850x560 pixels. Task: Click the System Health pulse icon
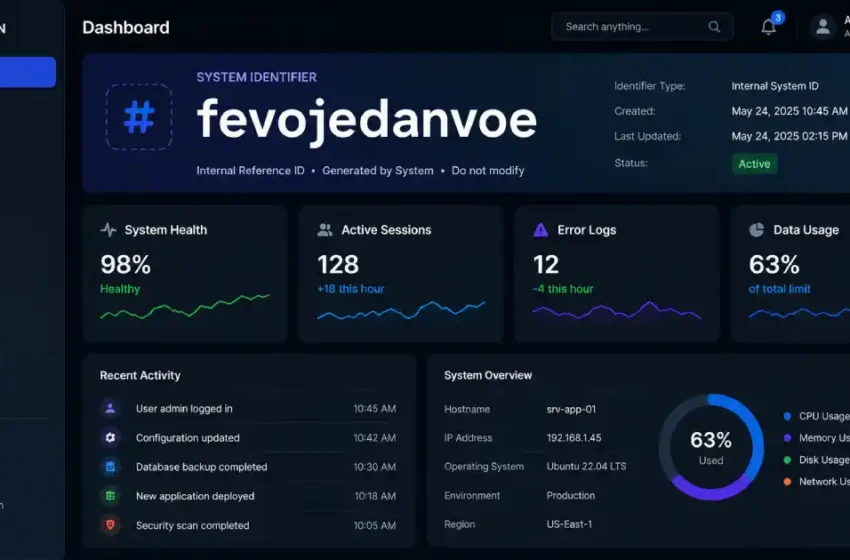pyautogui.click(x=108, y=230)
